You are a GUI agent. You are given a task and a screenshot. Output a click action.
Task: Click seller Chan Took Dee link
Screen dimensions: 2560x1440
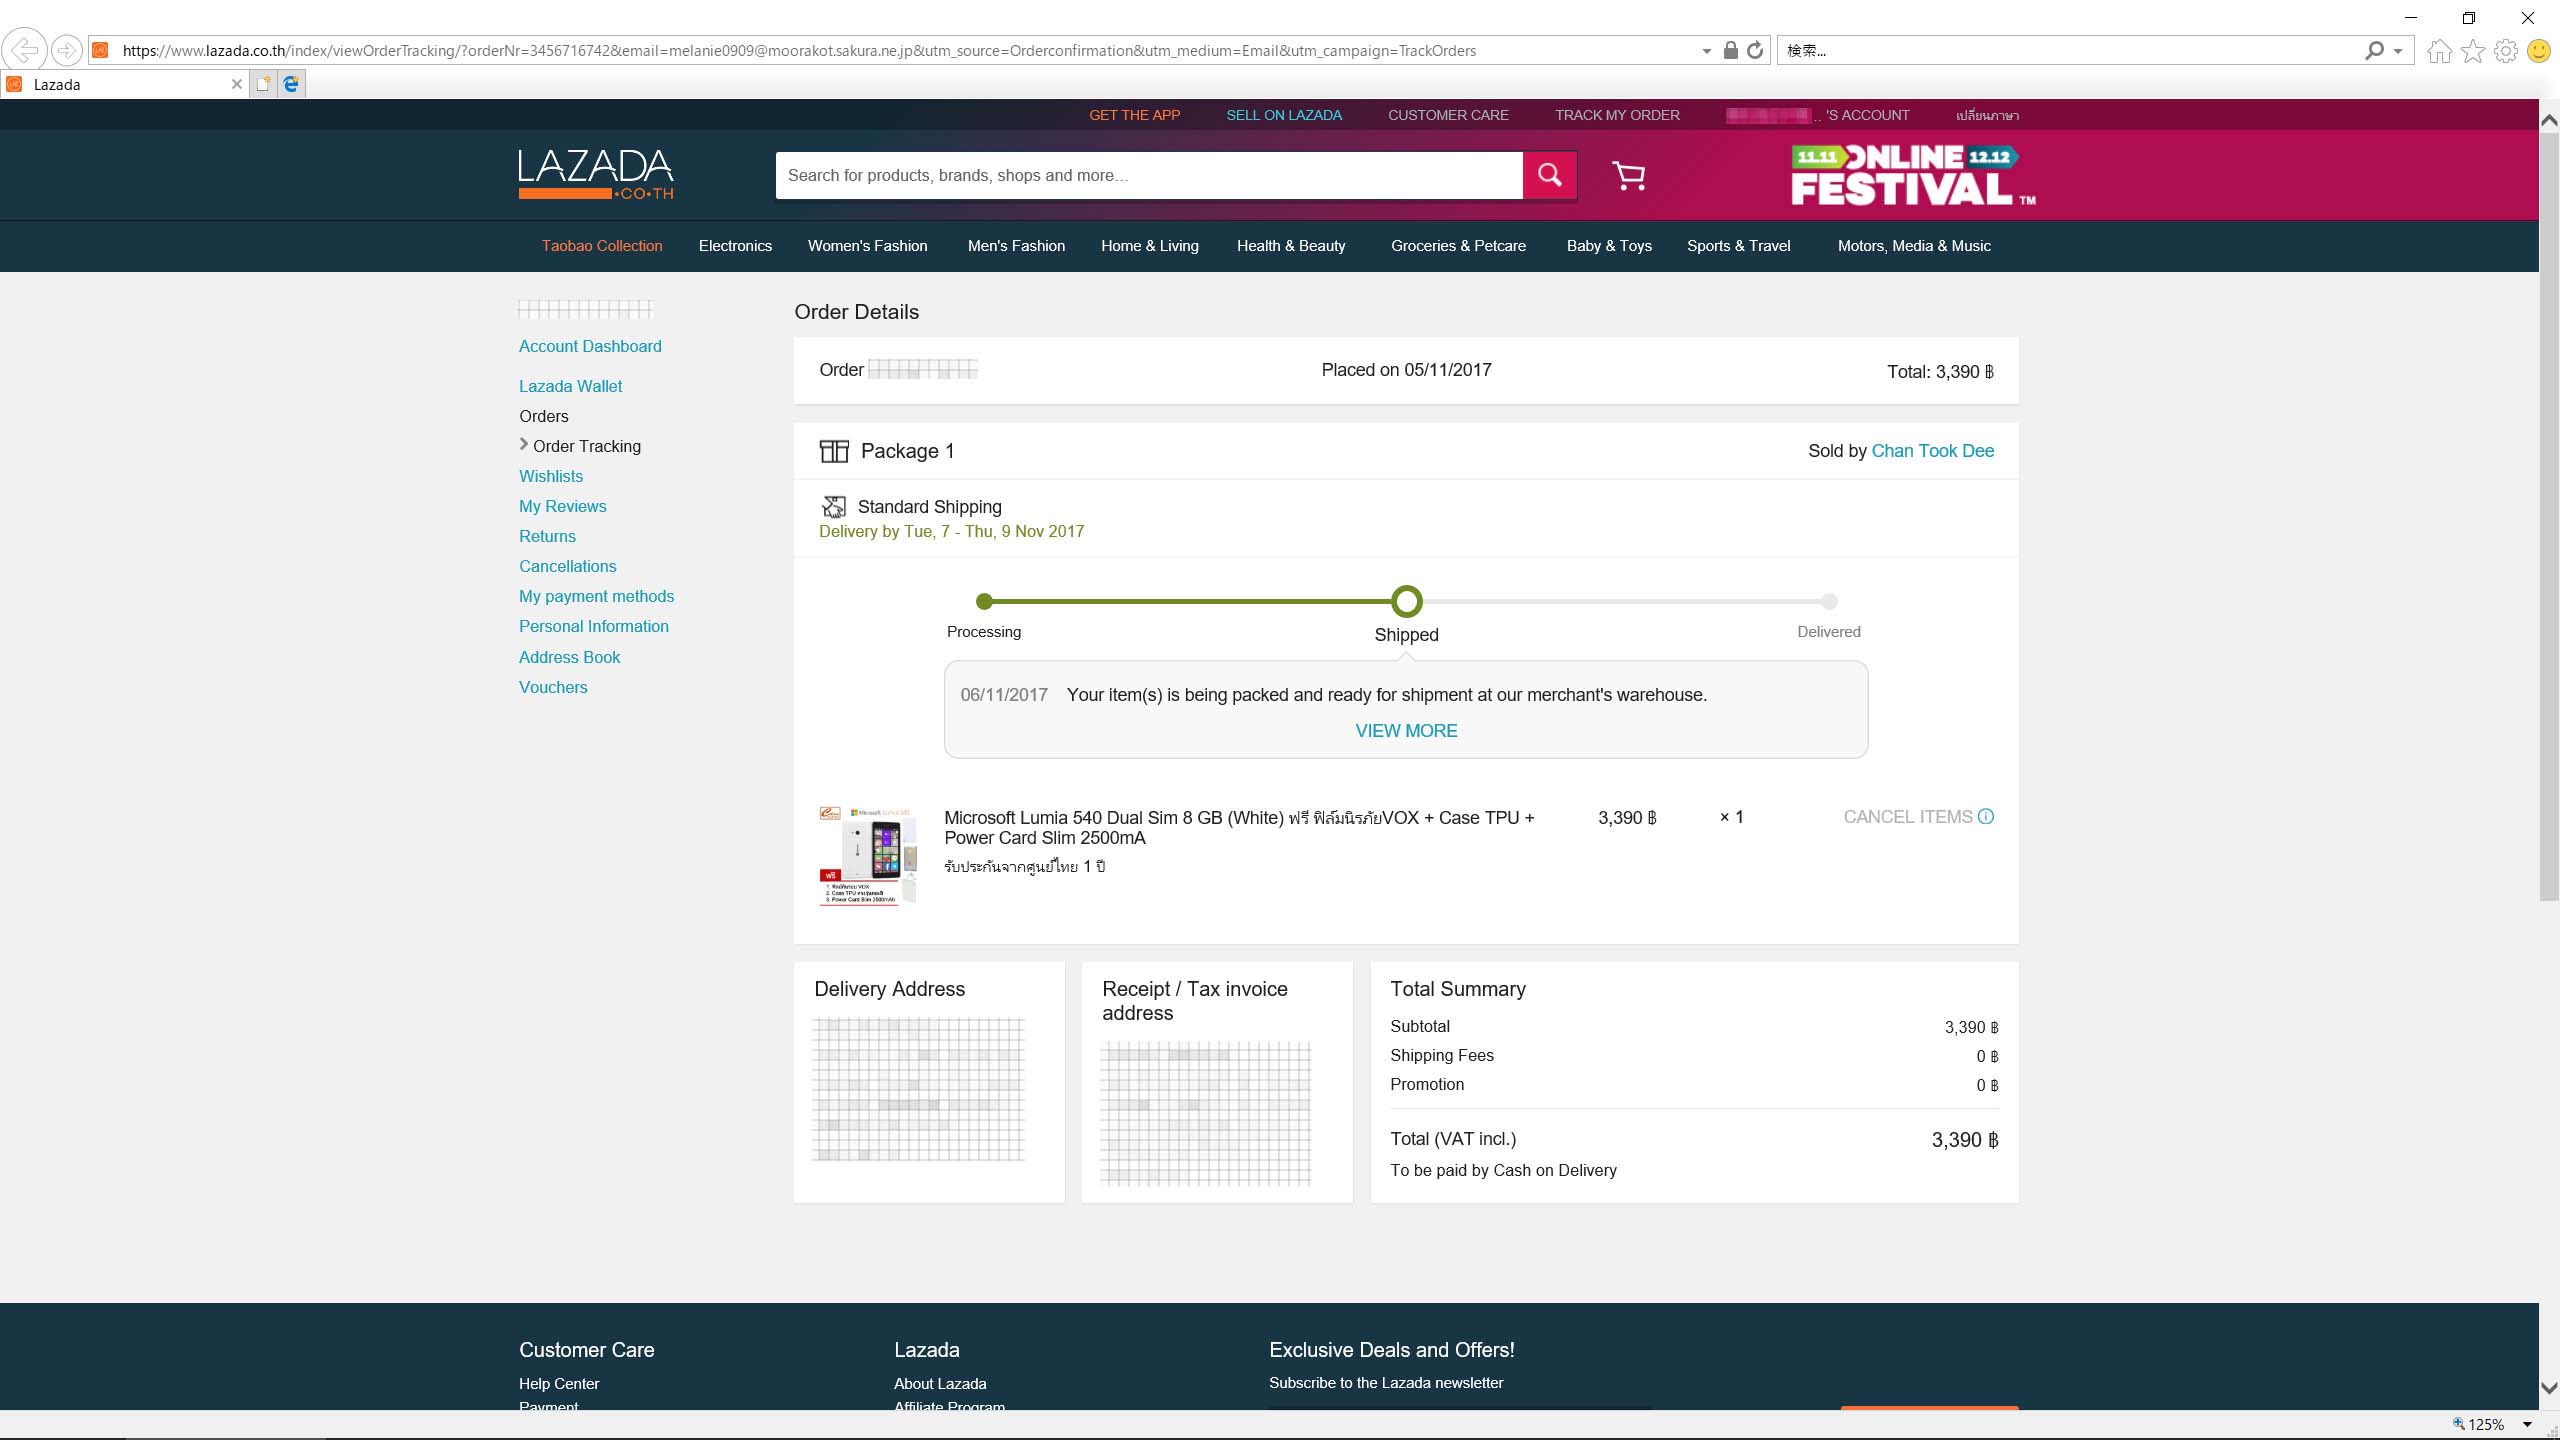[1932, 451]
